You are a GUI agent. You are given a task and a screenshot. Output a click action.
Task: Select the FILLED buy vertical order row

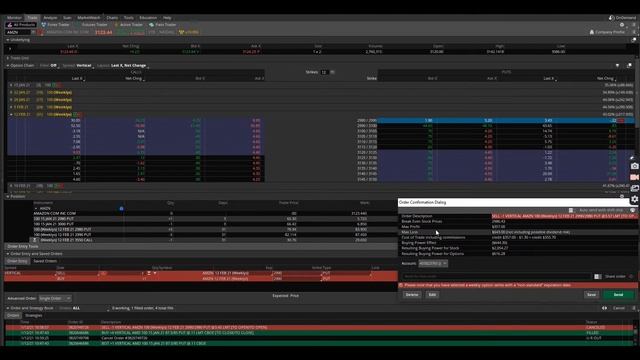[x=320, y=333]
